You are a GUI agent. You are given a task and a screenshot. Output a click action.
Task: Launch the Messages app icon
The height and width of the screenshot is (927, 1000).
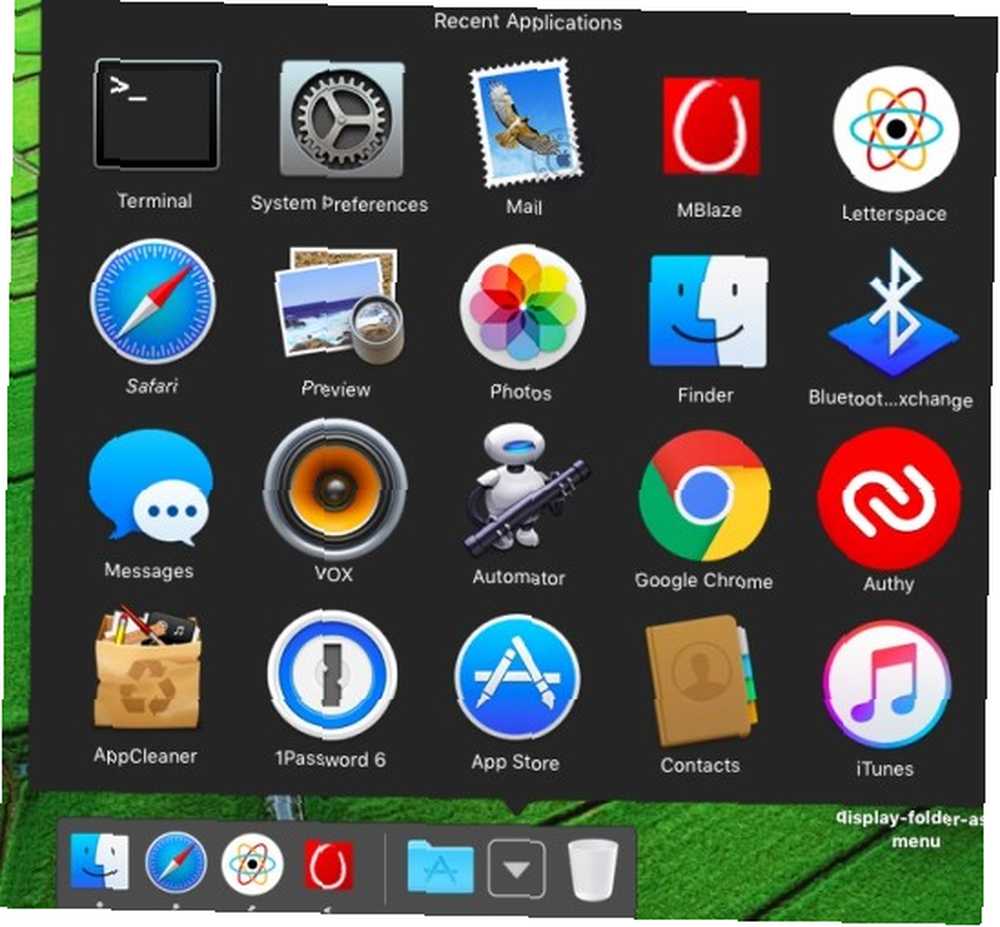[x=150, y=487]
